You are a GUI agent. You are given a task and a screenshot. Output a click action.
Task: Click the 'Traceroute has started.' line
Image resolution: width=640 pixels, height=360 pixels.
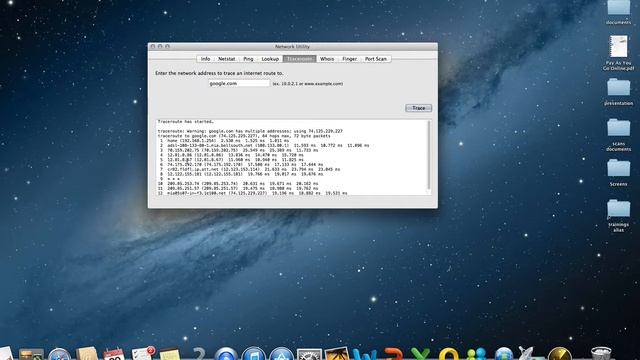coord(186,122)
